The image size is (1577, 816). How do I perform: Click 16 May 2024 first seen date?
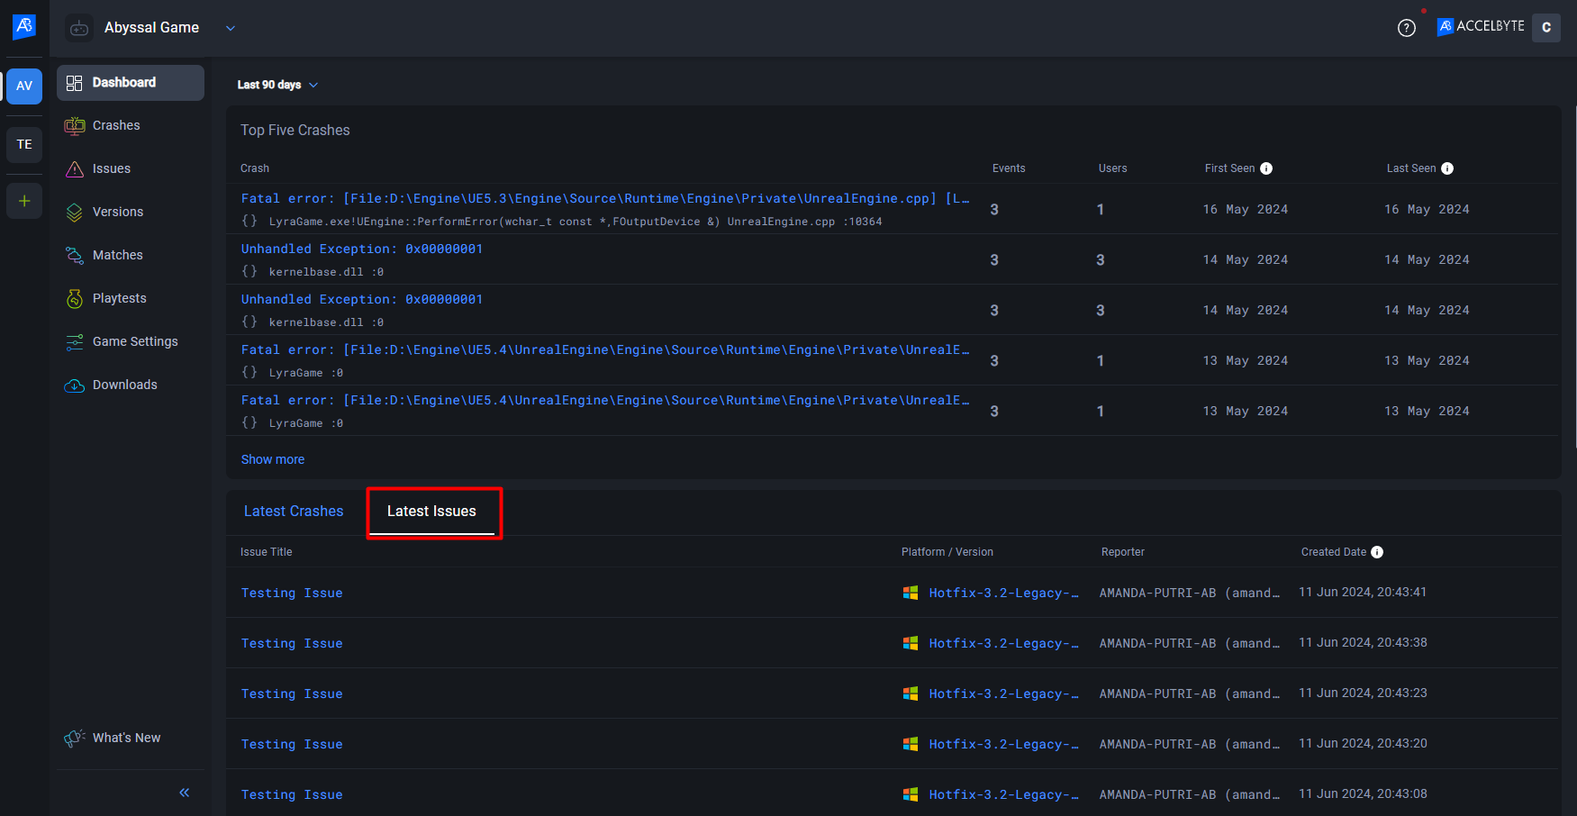[1245, 209]
